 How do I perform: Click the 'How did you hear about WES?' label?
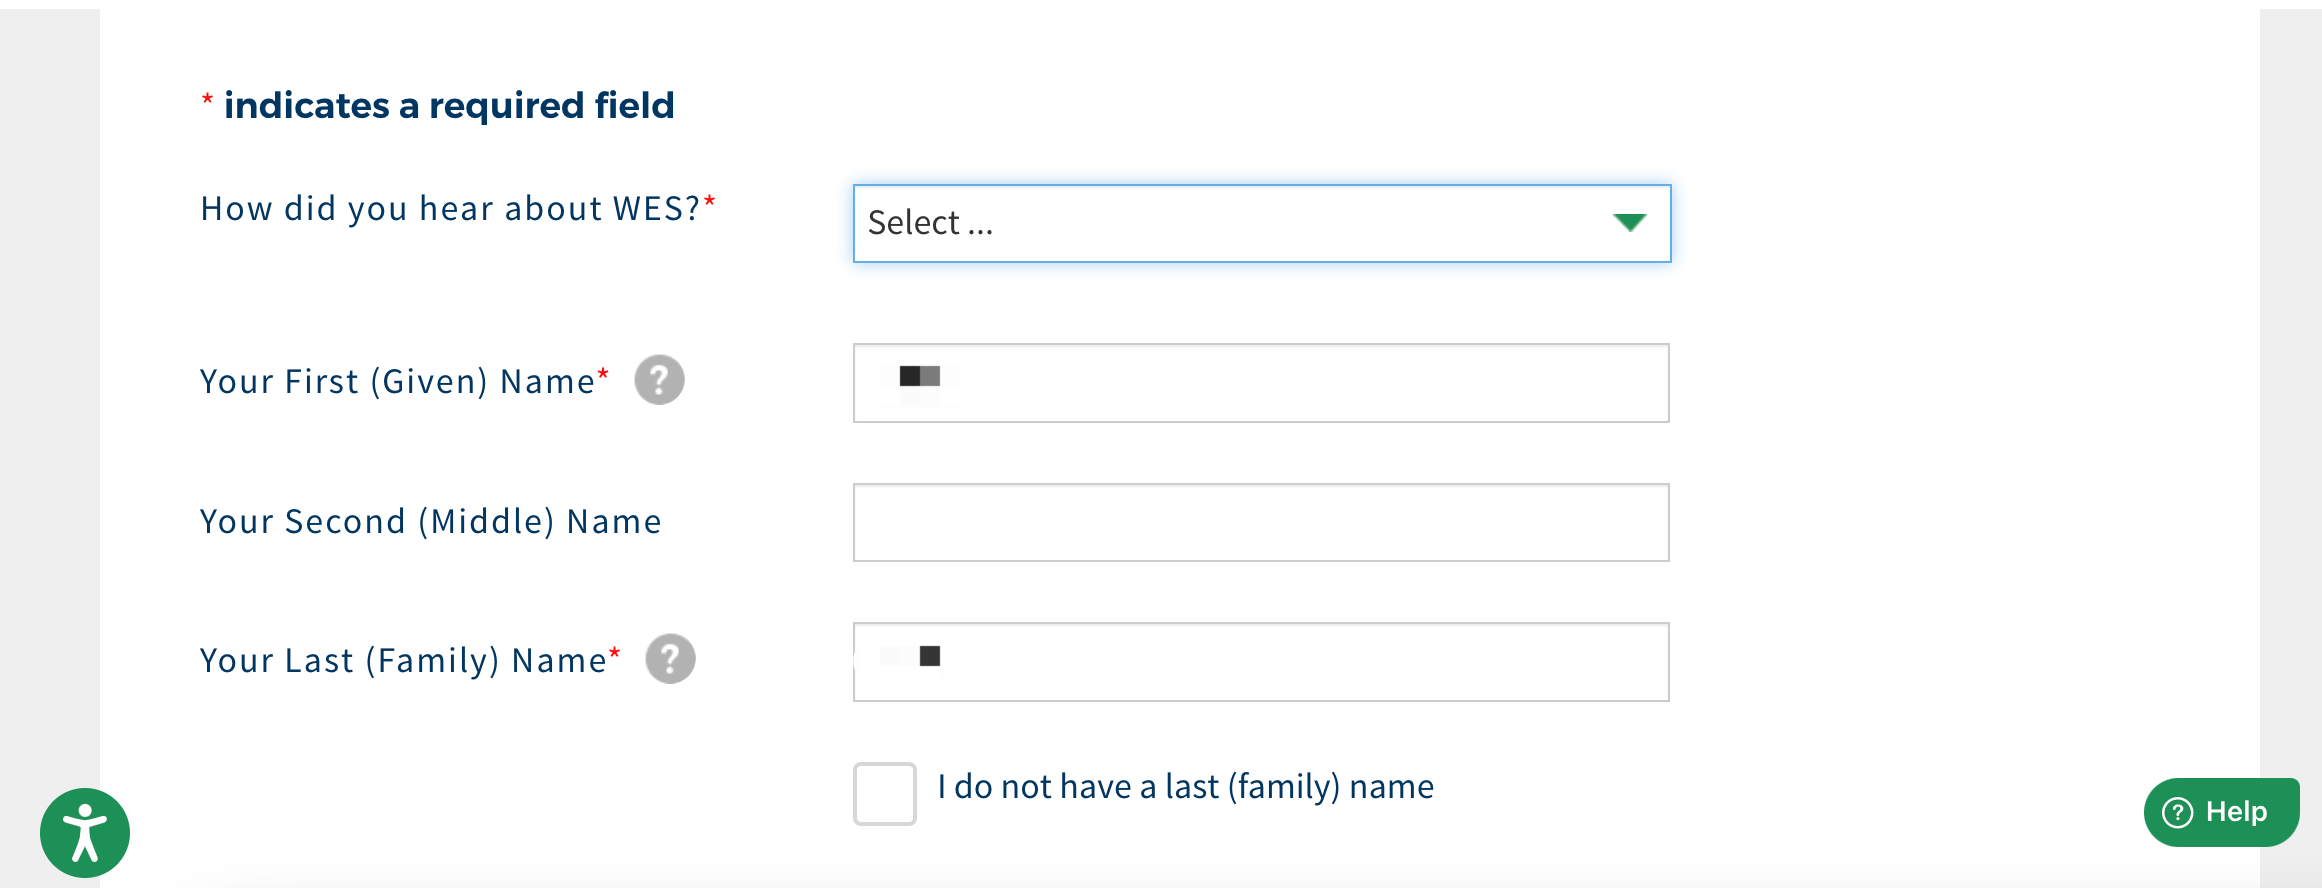[450, 209]
